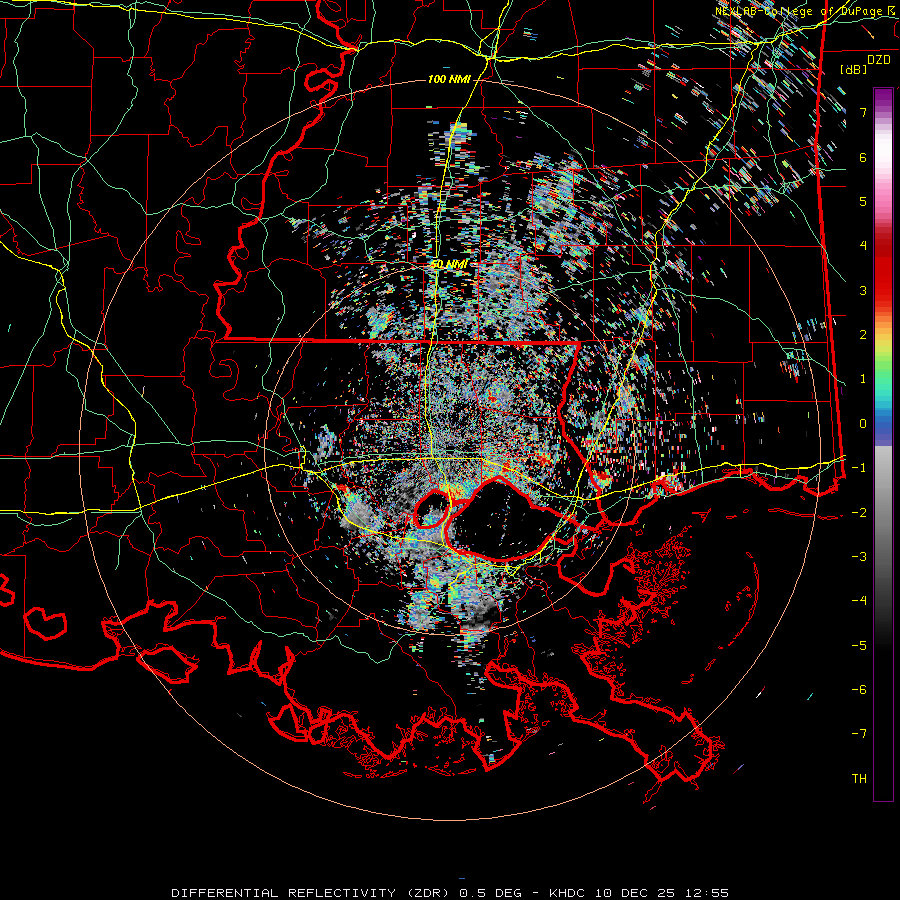Click the '[dB]' units label

point(854,69)
